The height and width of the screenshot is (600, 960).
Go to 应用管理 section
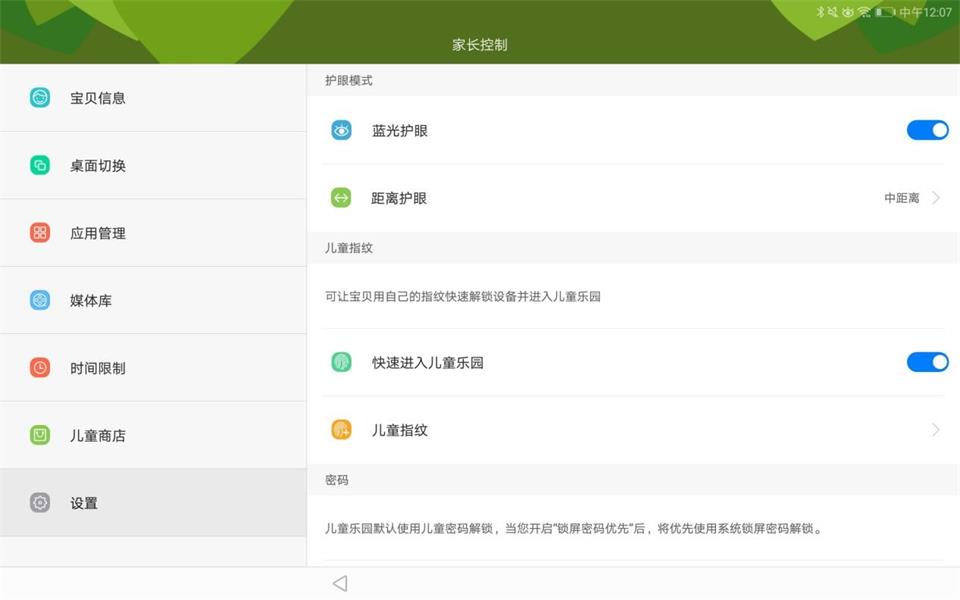pyautogui.click(x=153, y=233)
